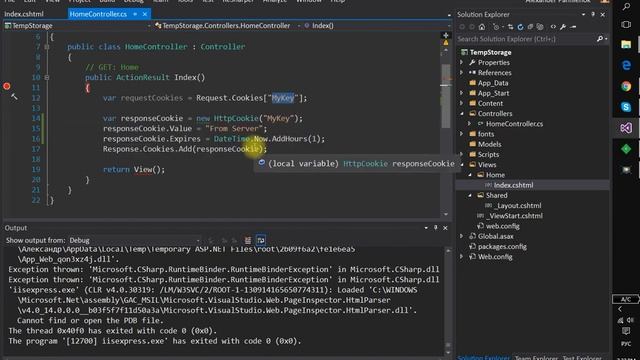Open Properties wrench icon in Solution Explorer

[563, 27]
